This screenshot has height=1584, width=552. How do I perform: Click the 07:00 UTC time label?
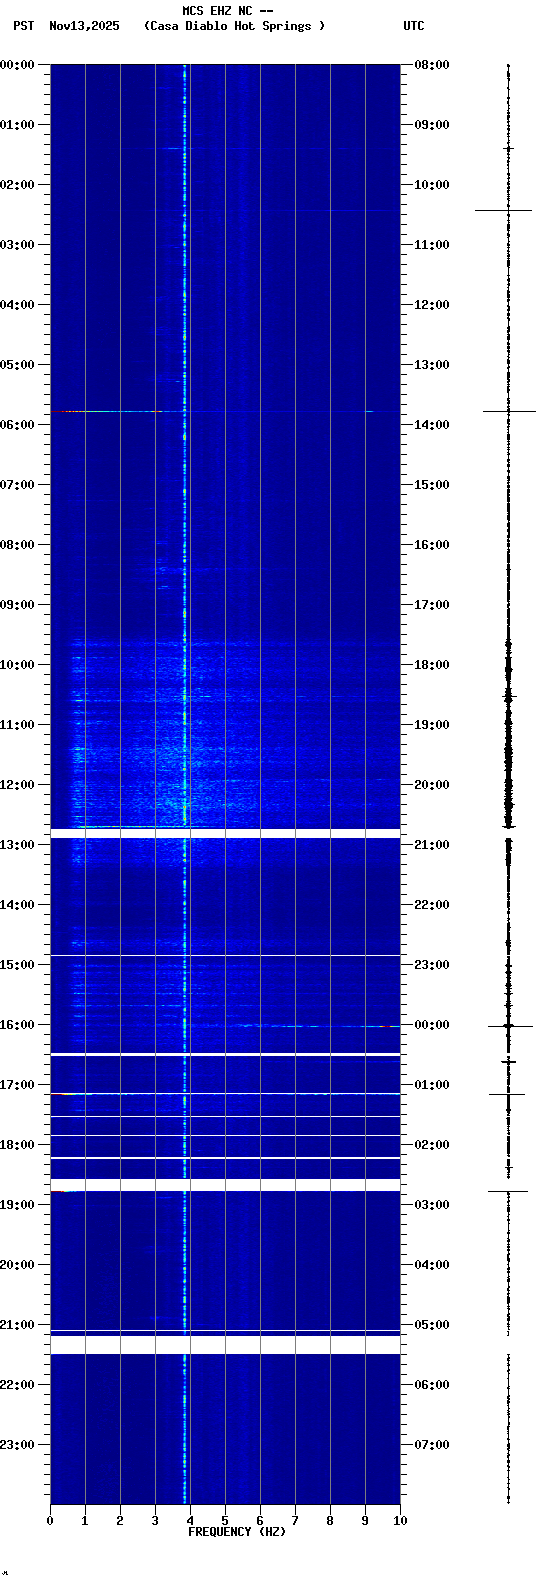(x=432, y=1445)
